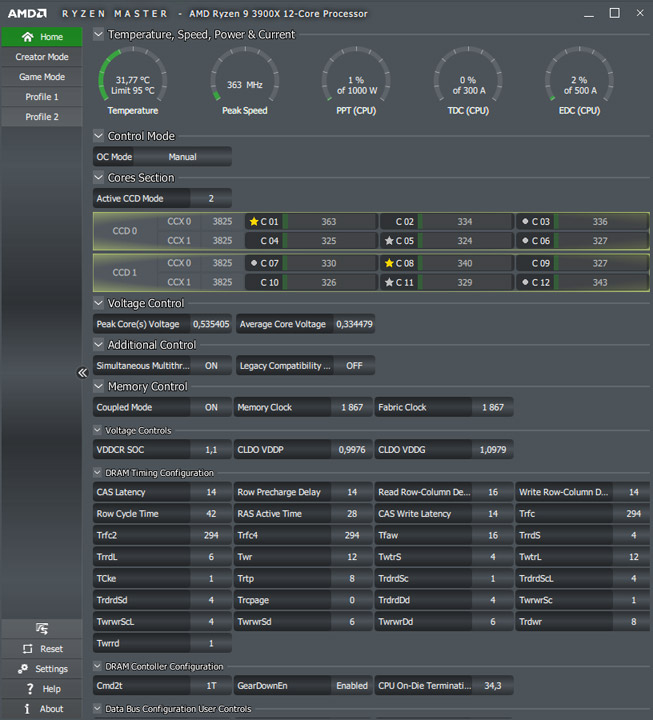Open the About page label
Viewport: 653px width, 720px height.
51,709
